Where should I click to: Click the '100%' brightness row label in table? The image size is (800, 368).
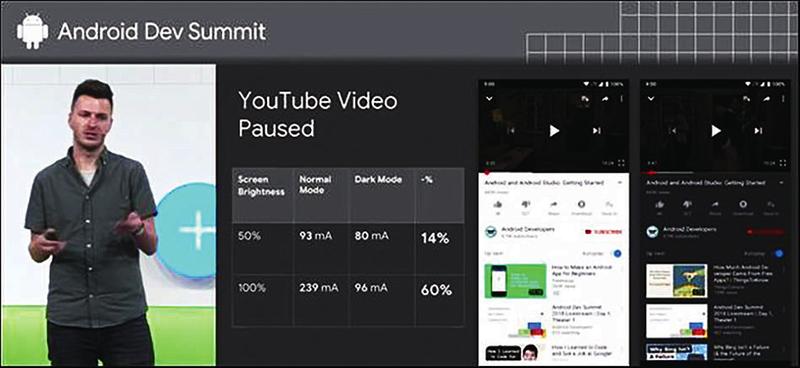click(252, 288)
